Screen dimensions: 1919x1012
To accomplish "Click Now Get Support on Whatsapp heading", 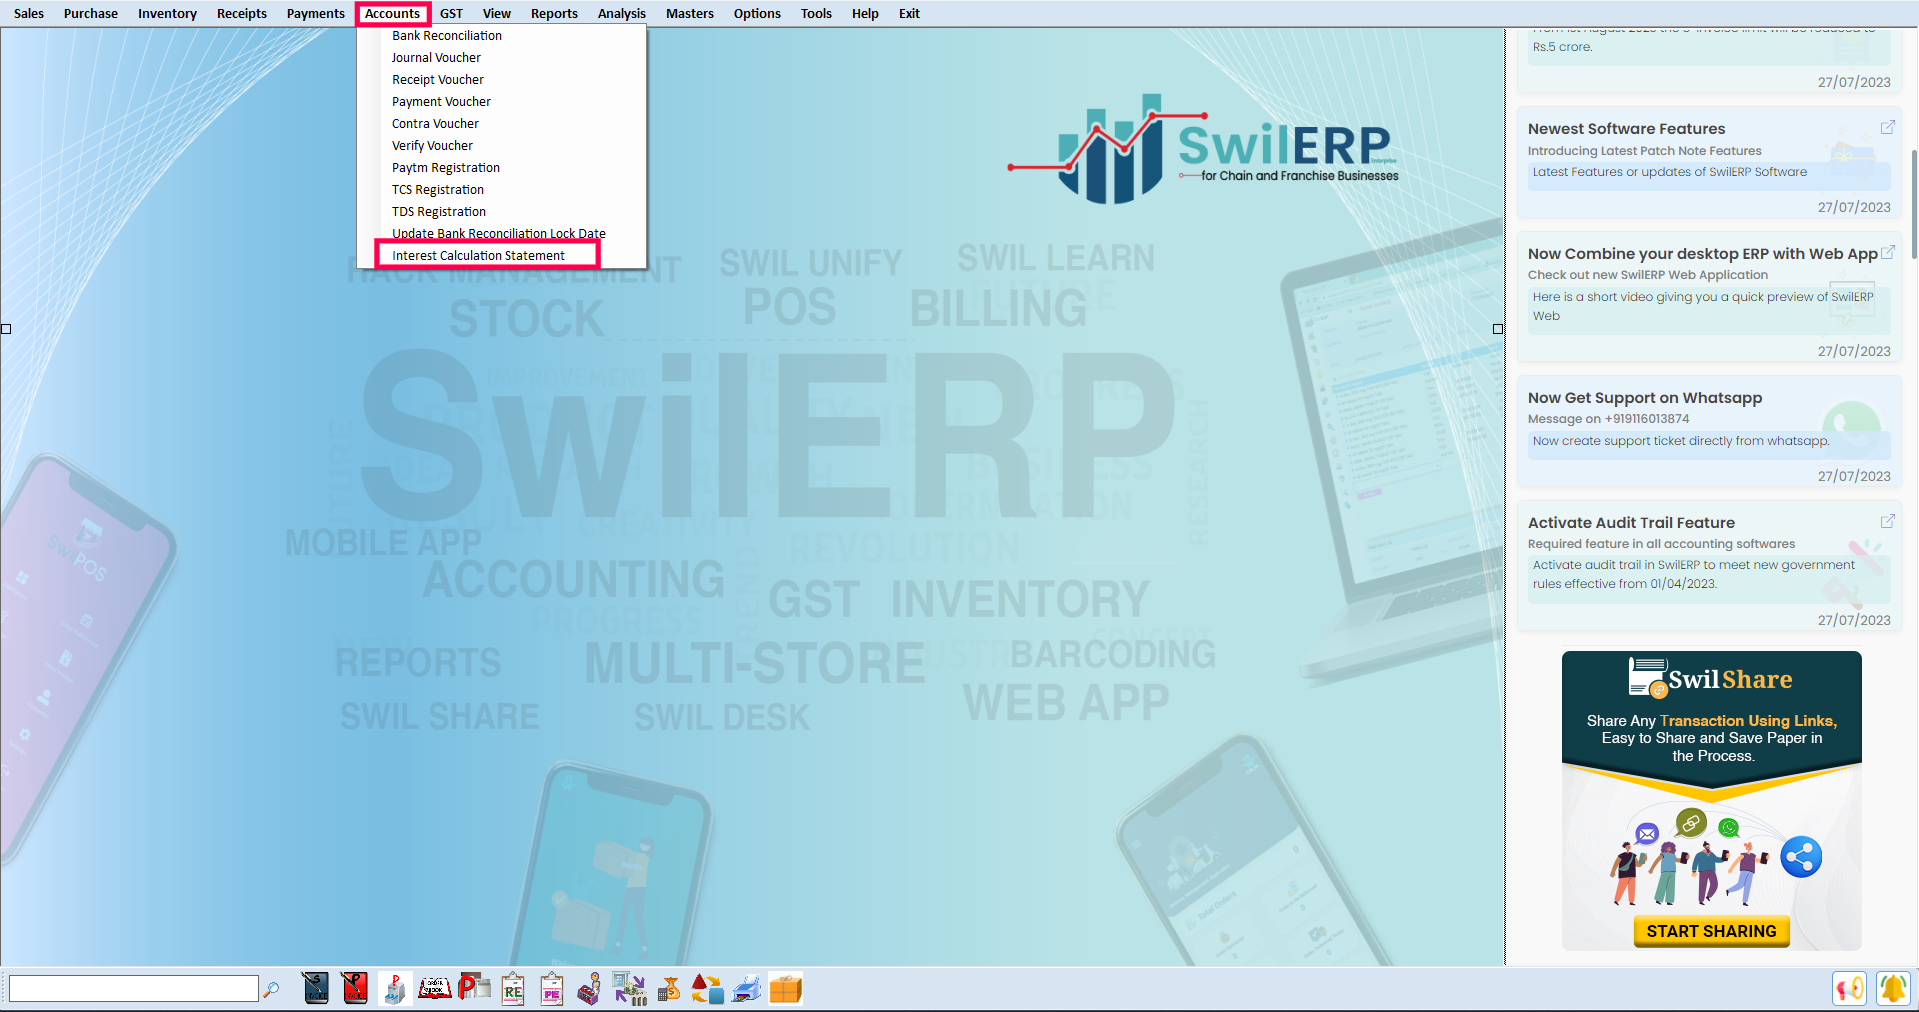I will point(1644,397).
